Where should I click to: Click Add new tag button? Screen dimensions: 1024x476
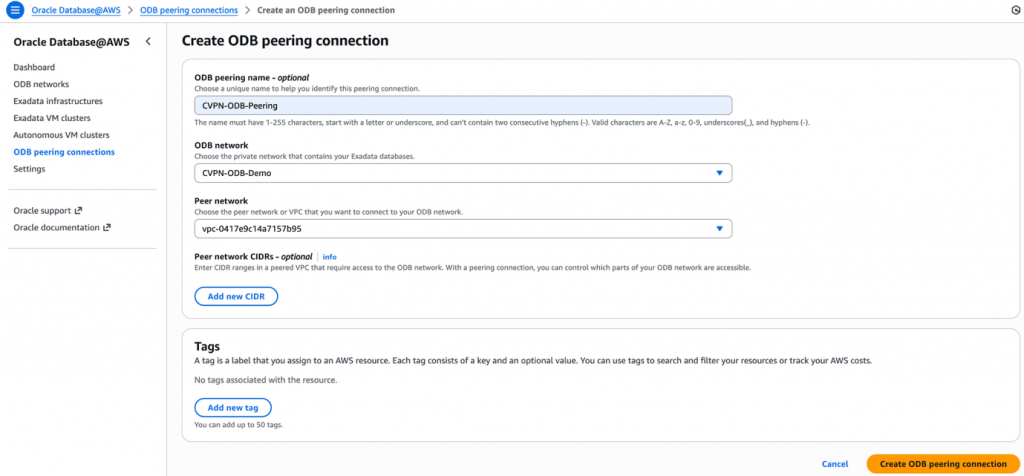tap(232, 407)
